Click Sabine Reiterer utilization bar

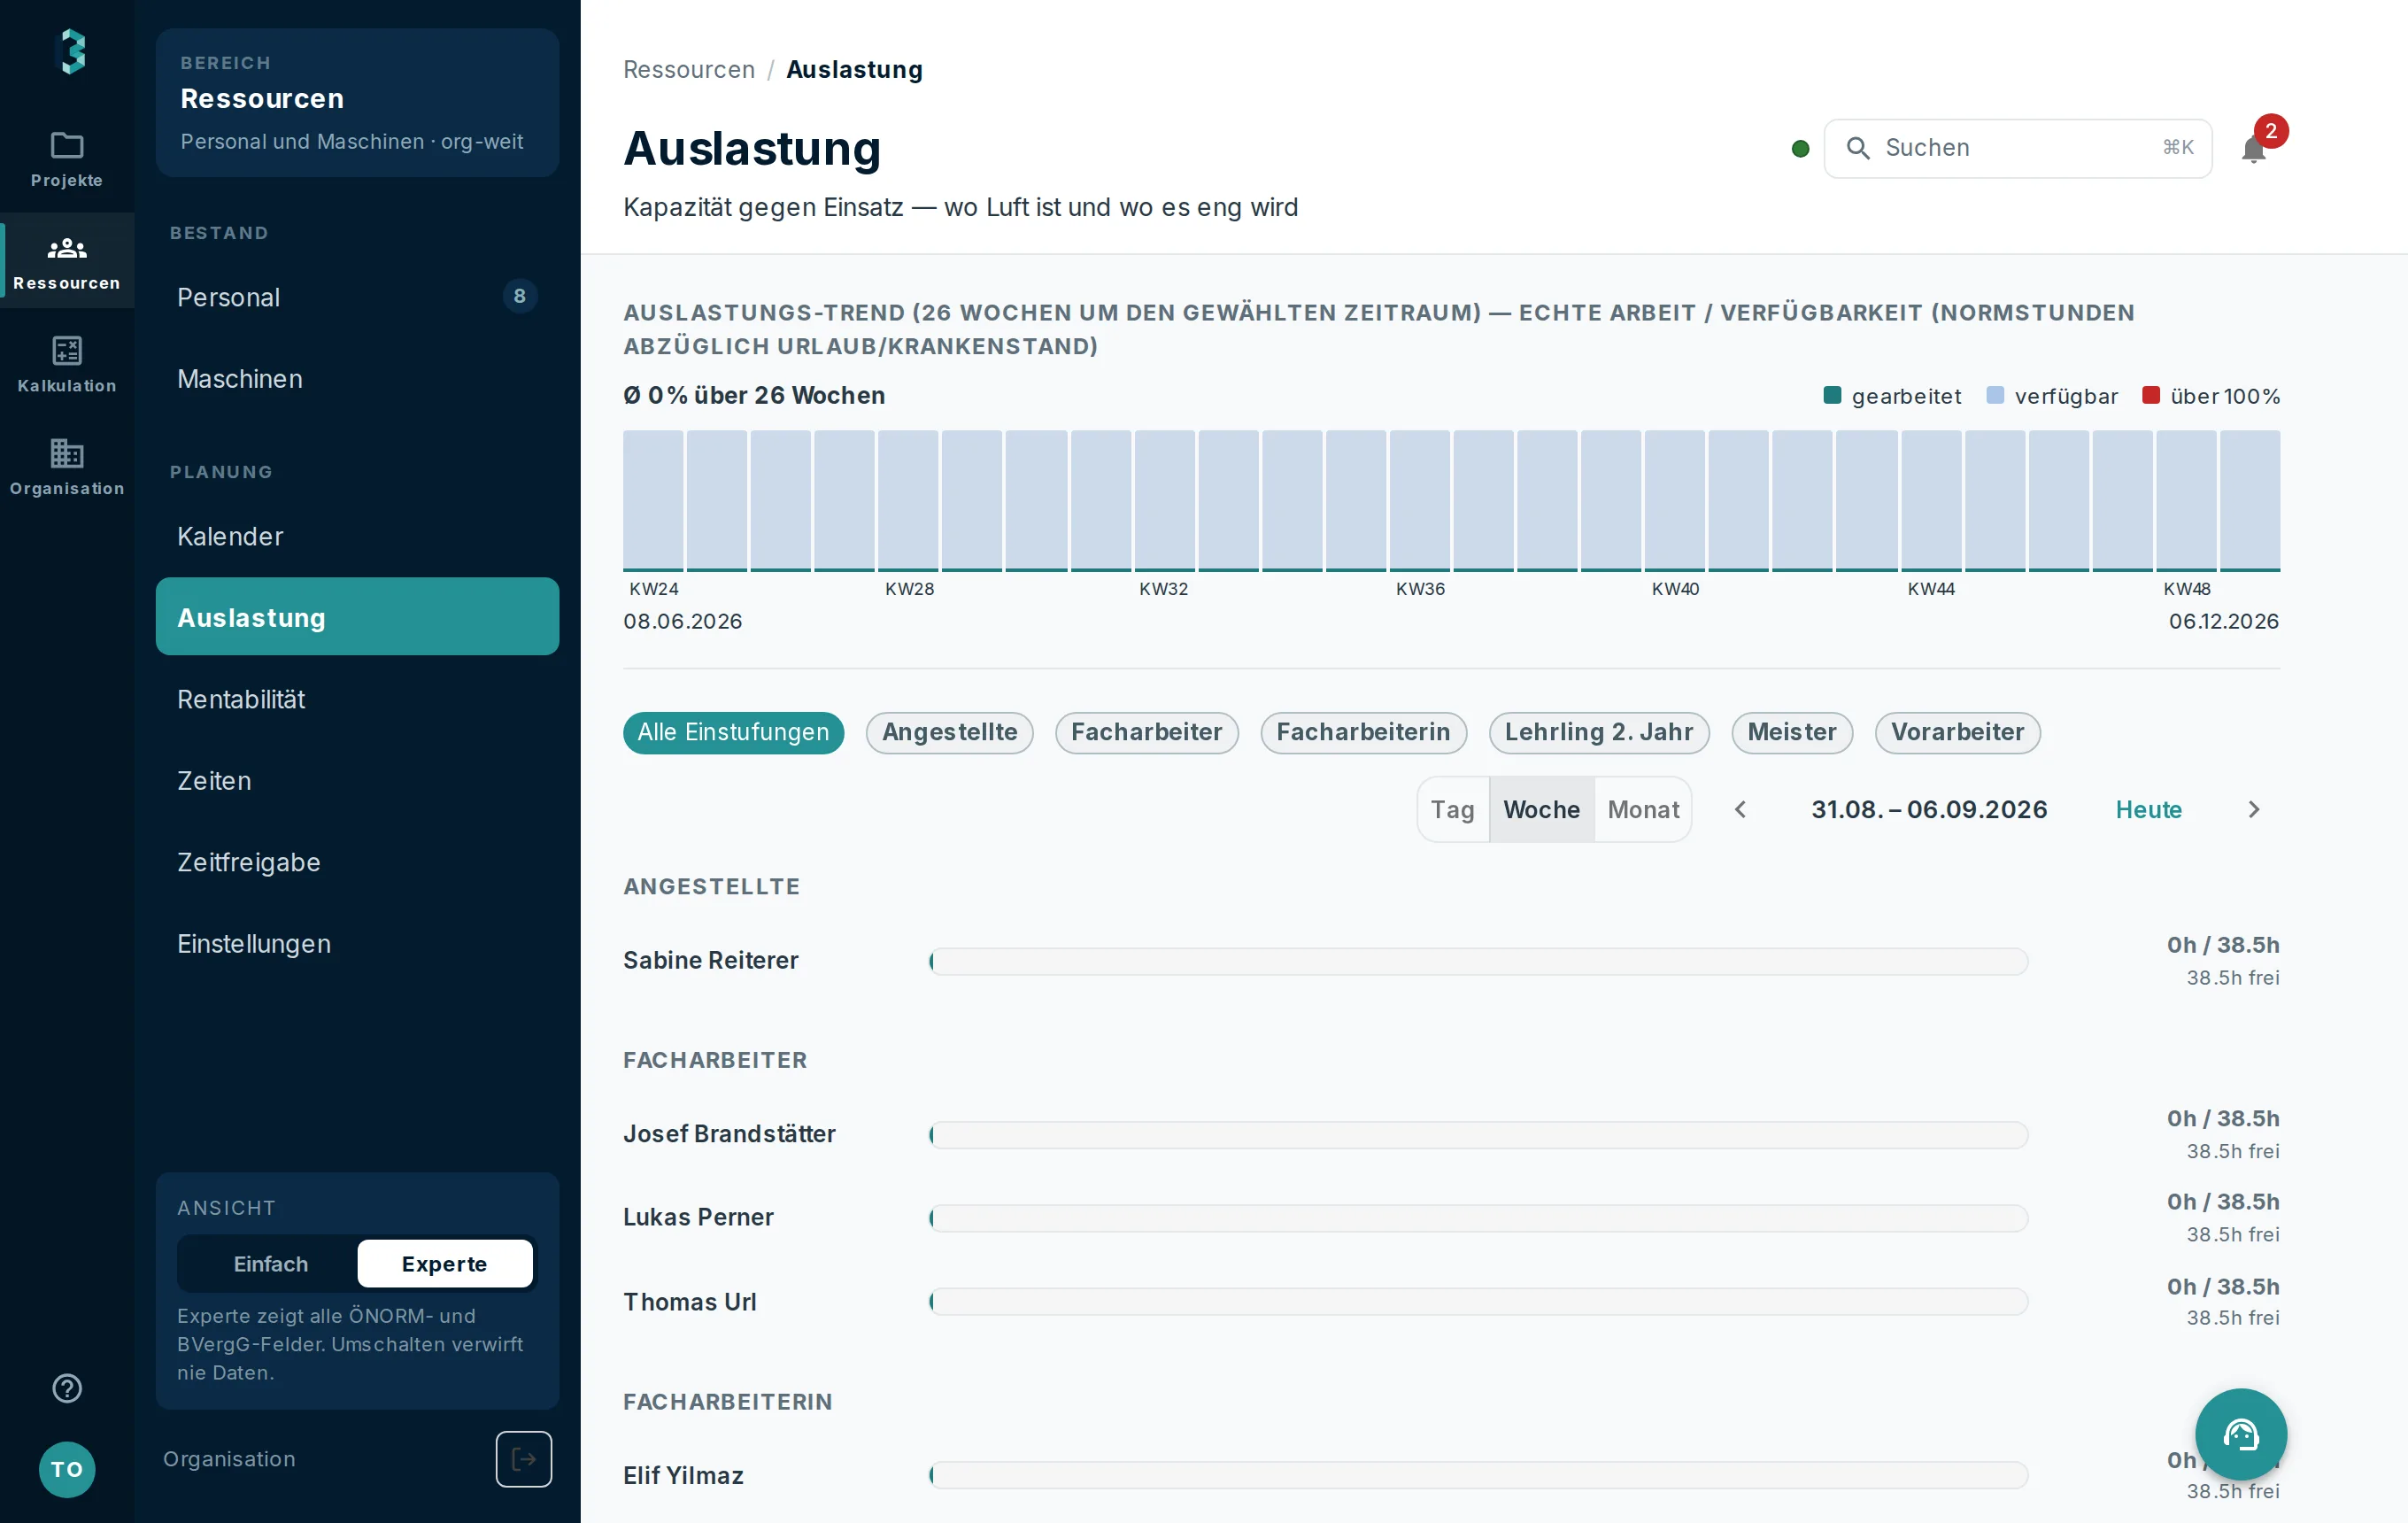1478,961
